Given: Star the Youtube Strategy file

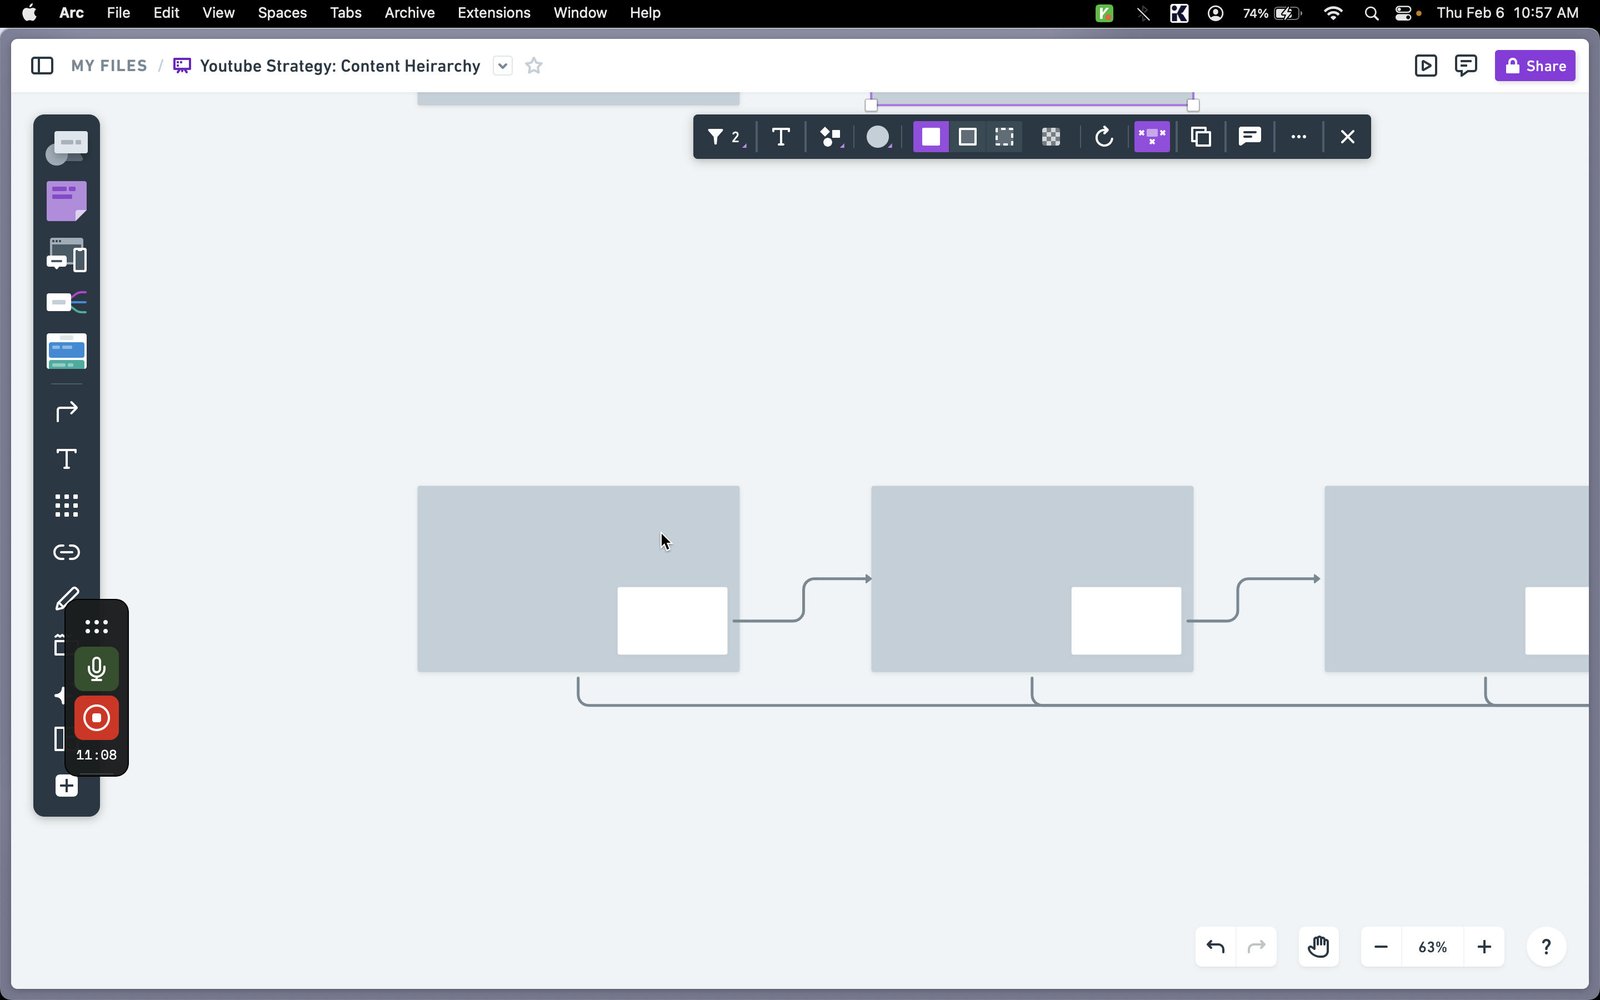Looking at the screenshot, I should pyautogui.click(x=534, y=66).
